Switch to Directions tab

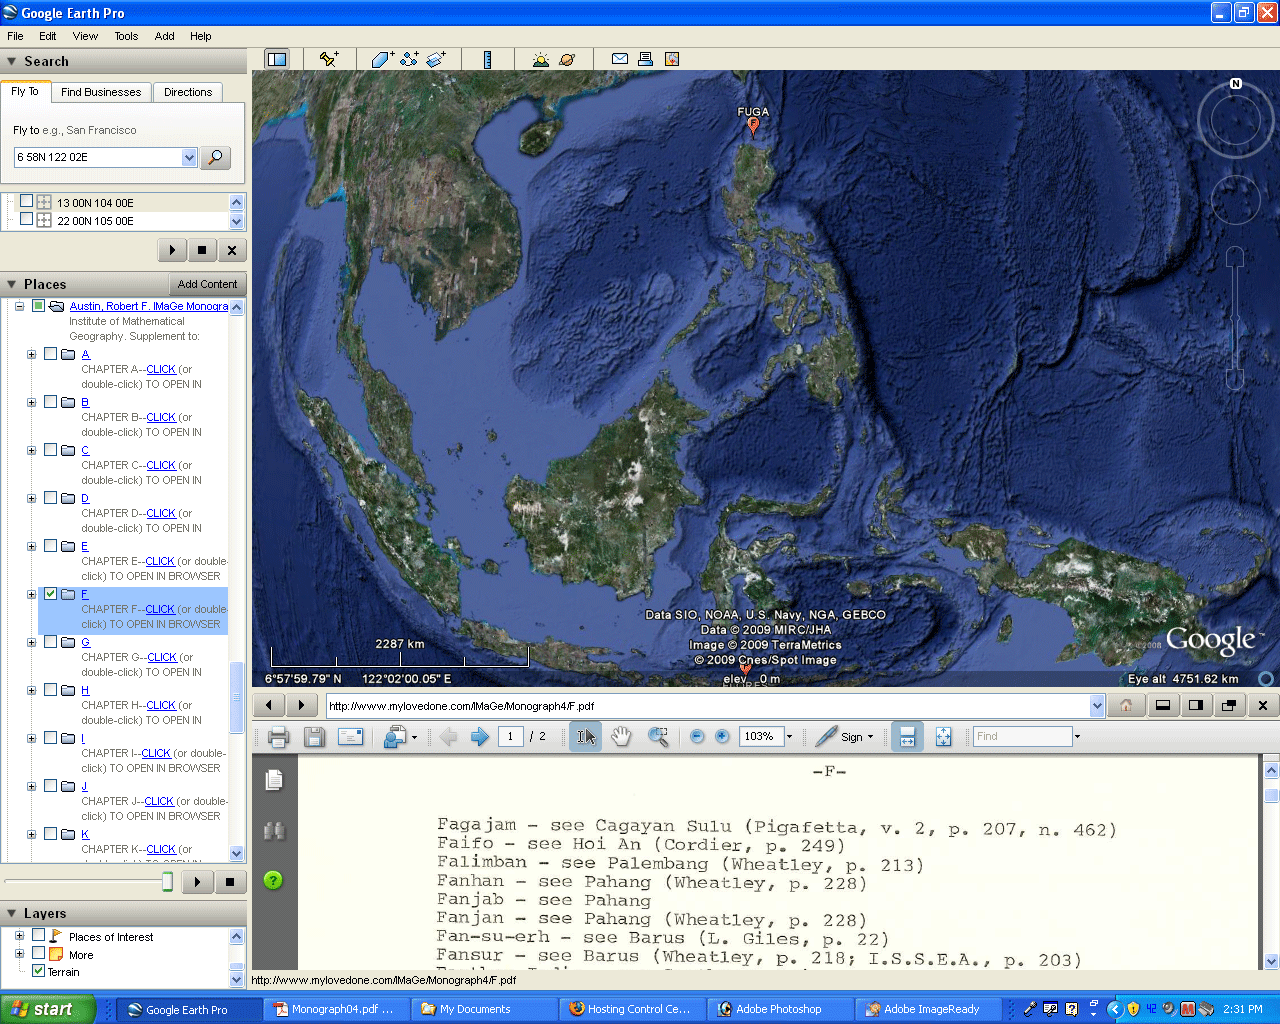point(188,92)
